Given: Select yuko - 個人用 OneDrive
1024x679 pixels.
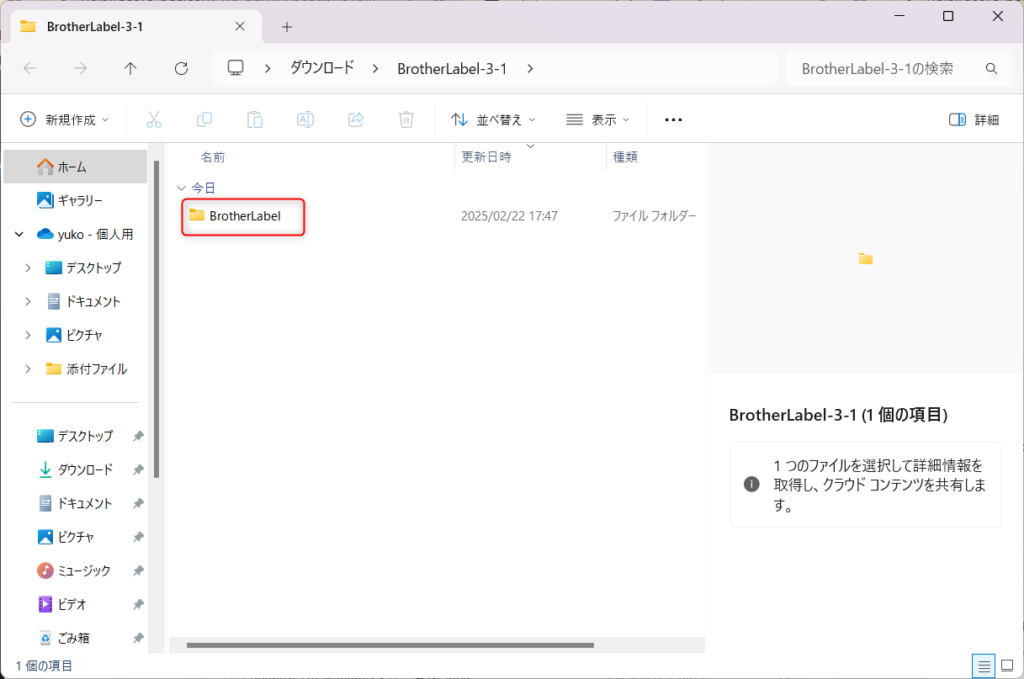Looking at the screenshot, I should [85, 234].
